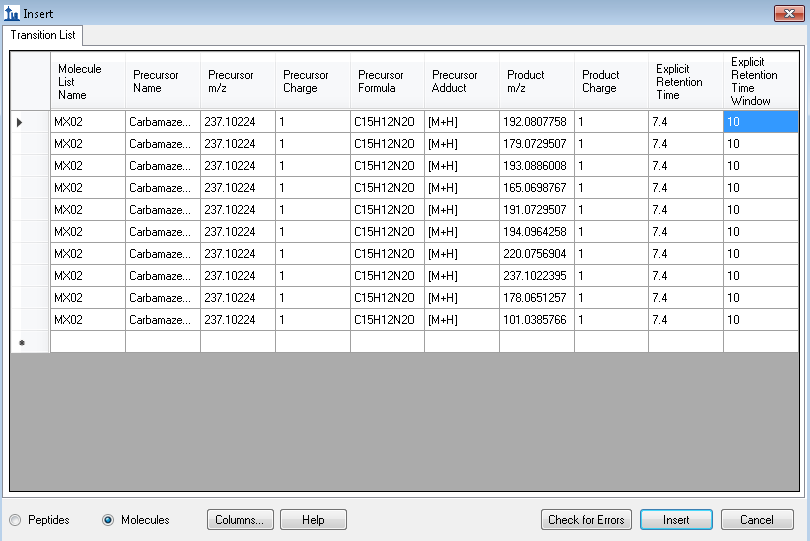This screenshot has width=810, height=541.
Task: Select the Transition List tab
Action: click(42, 35)
